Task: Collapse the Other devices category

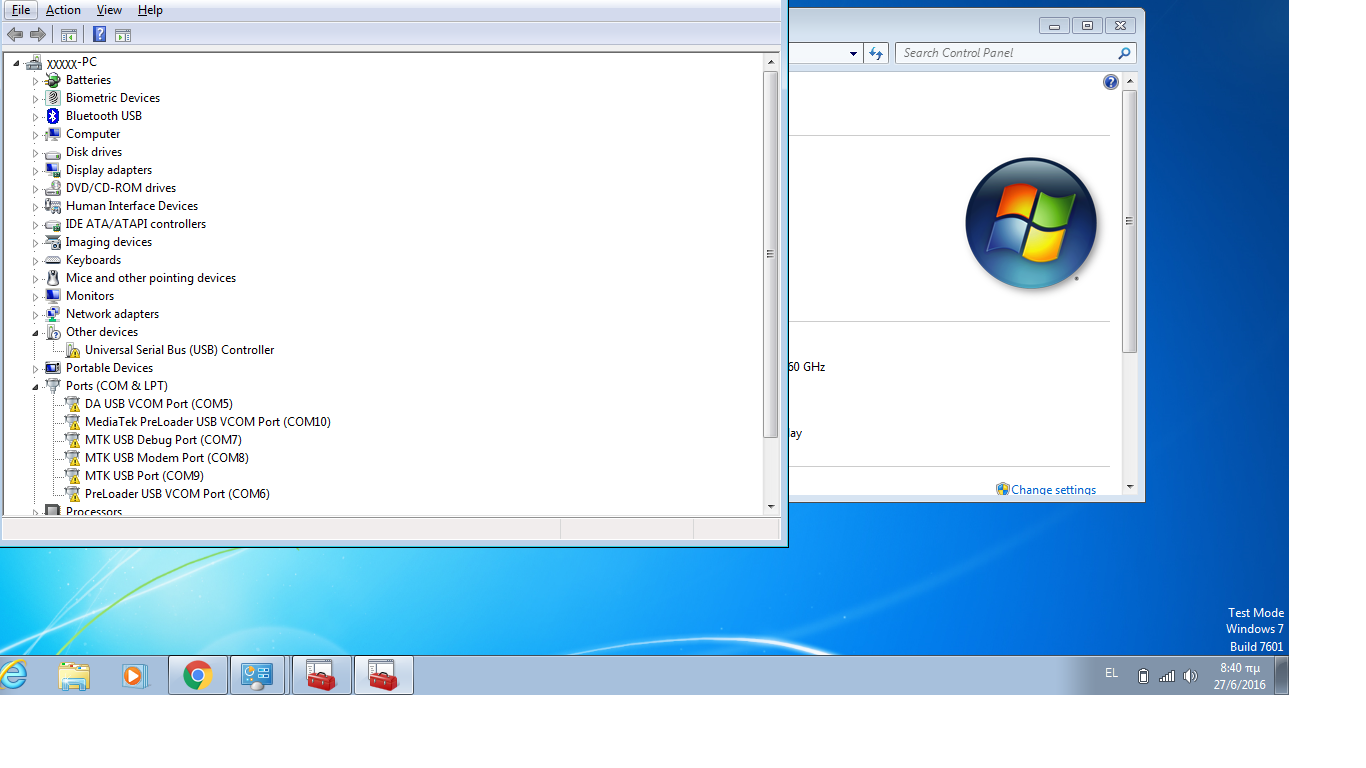Action: pos(35,333)
